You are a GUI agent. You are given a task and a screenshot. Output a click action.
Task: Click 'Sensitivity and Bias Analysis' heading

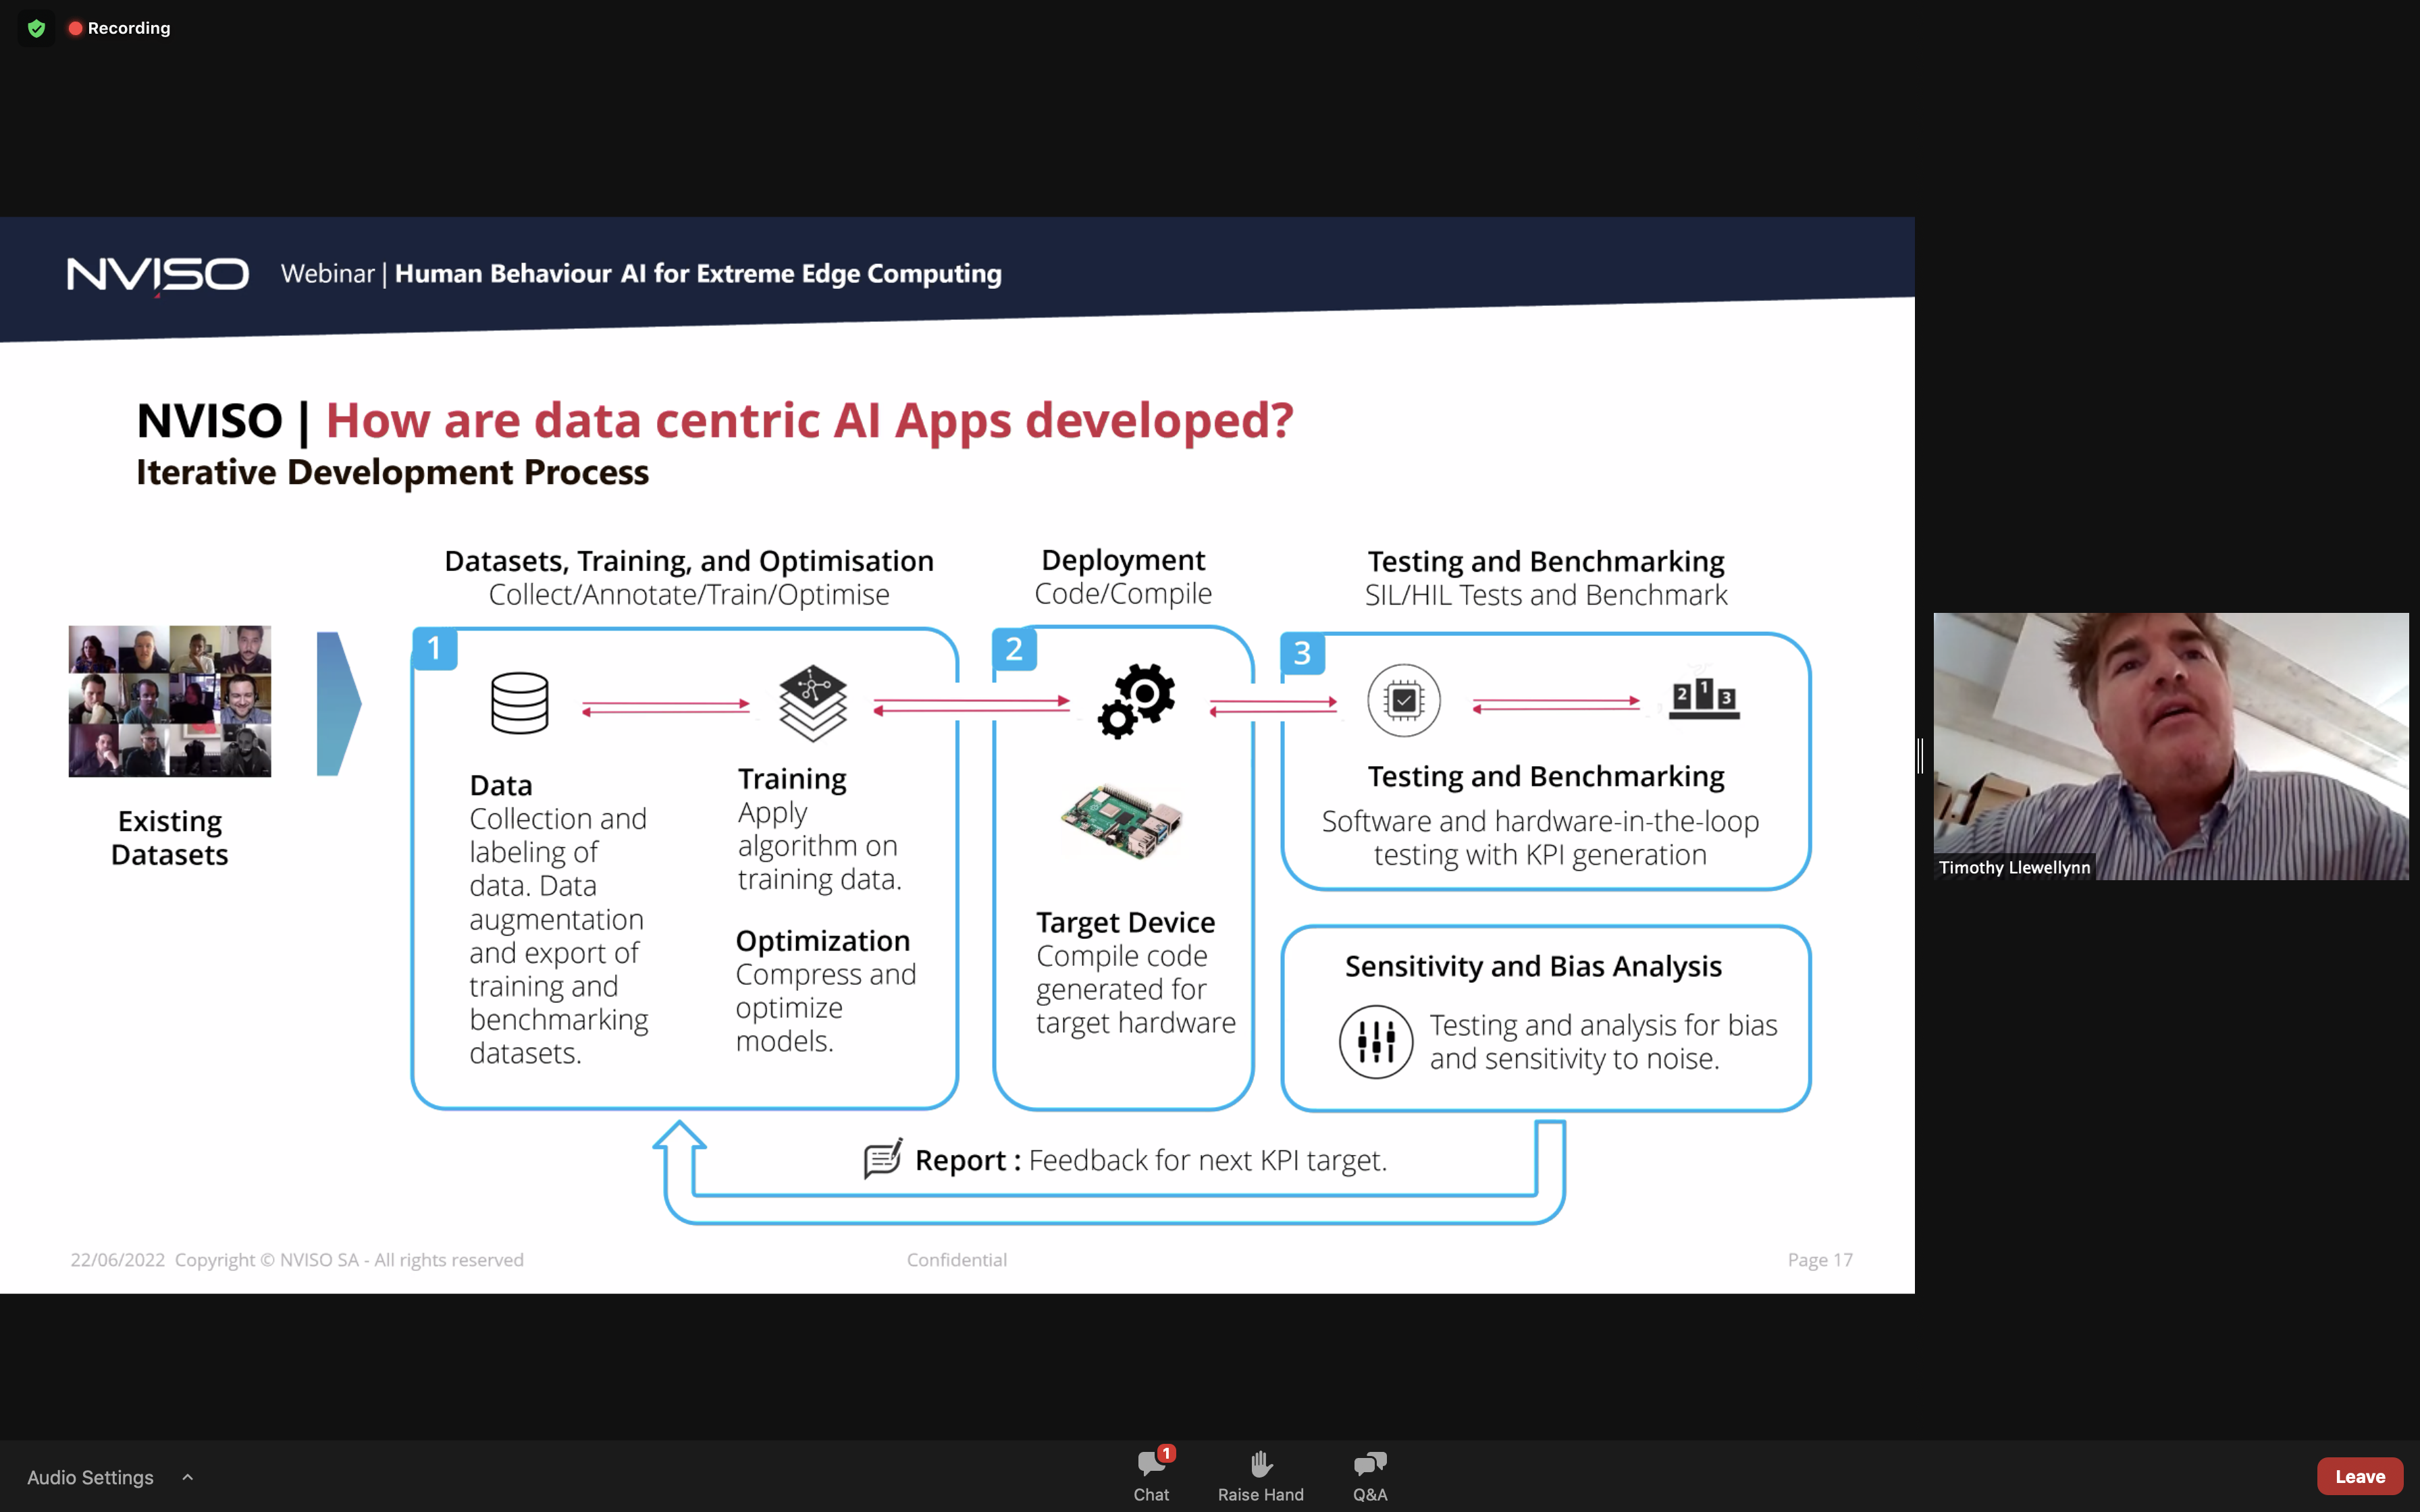[1533, 967]
